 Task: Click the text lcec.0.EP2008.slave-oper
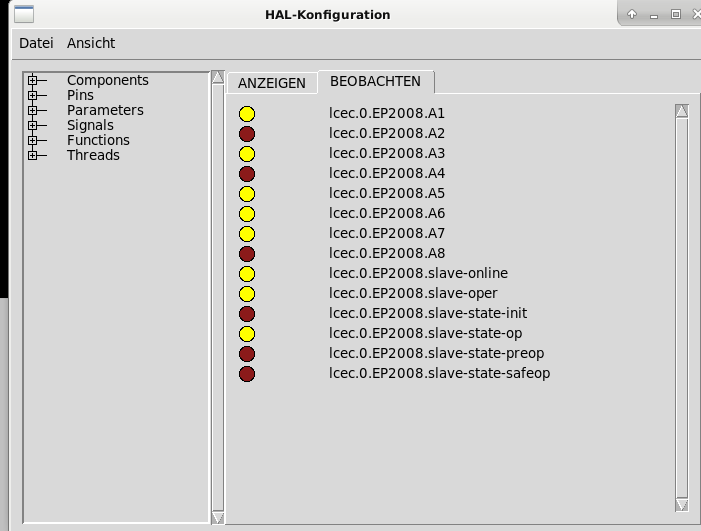point(413,293)
